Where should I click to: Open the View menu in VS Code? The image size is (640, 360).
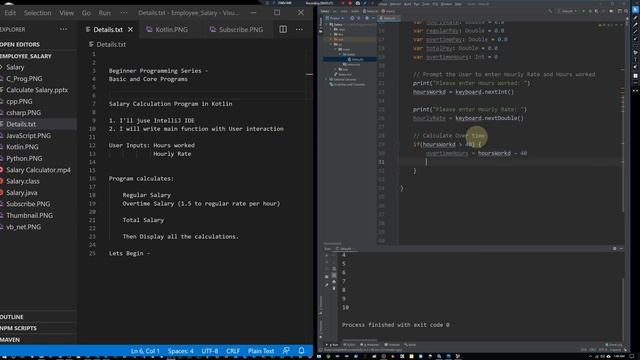pyautogui.click(x=67, y=13)
